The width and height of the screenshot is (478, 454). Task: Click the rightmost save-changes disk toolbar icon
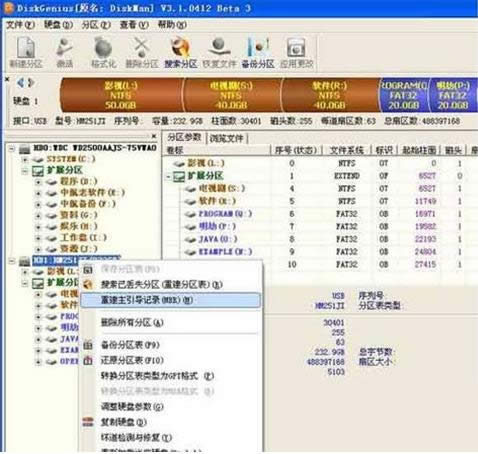[296, 52]
